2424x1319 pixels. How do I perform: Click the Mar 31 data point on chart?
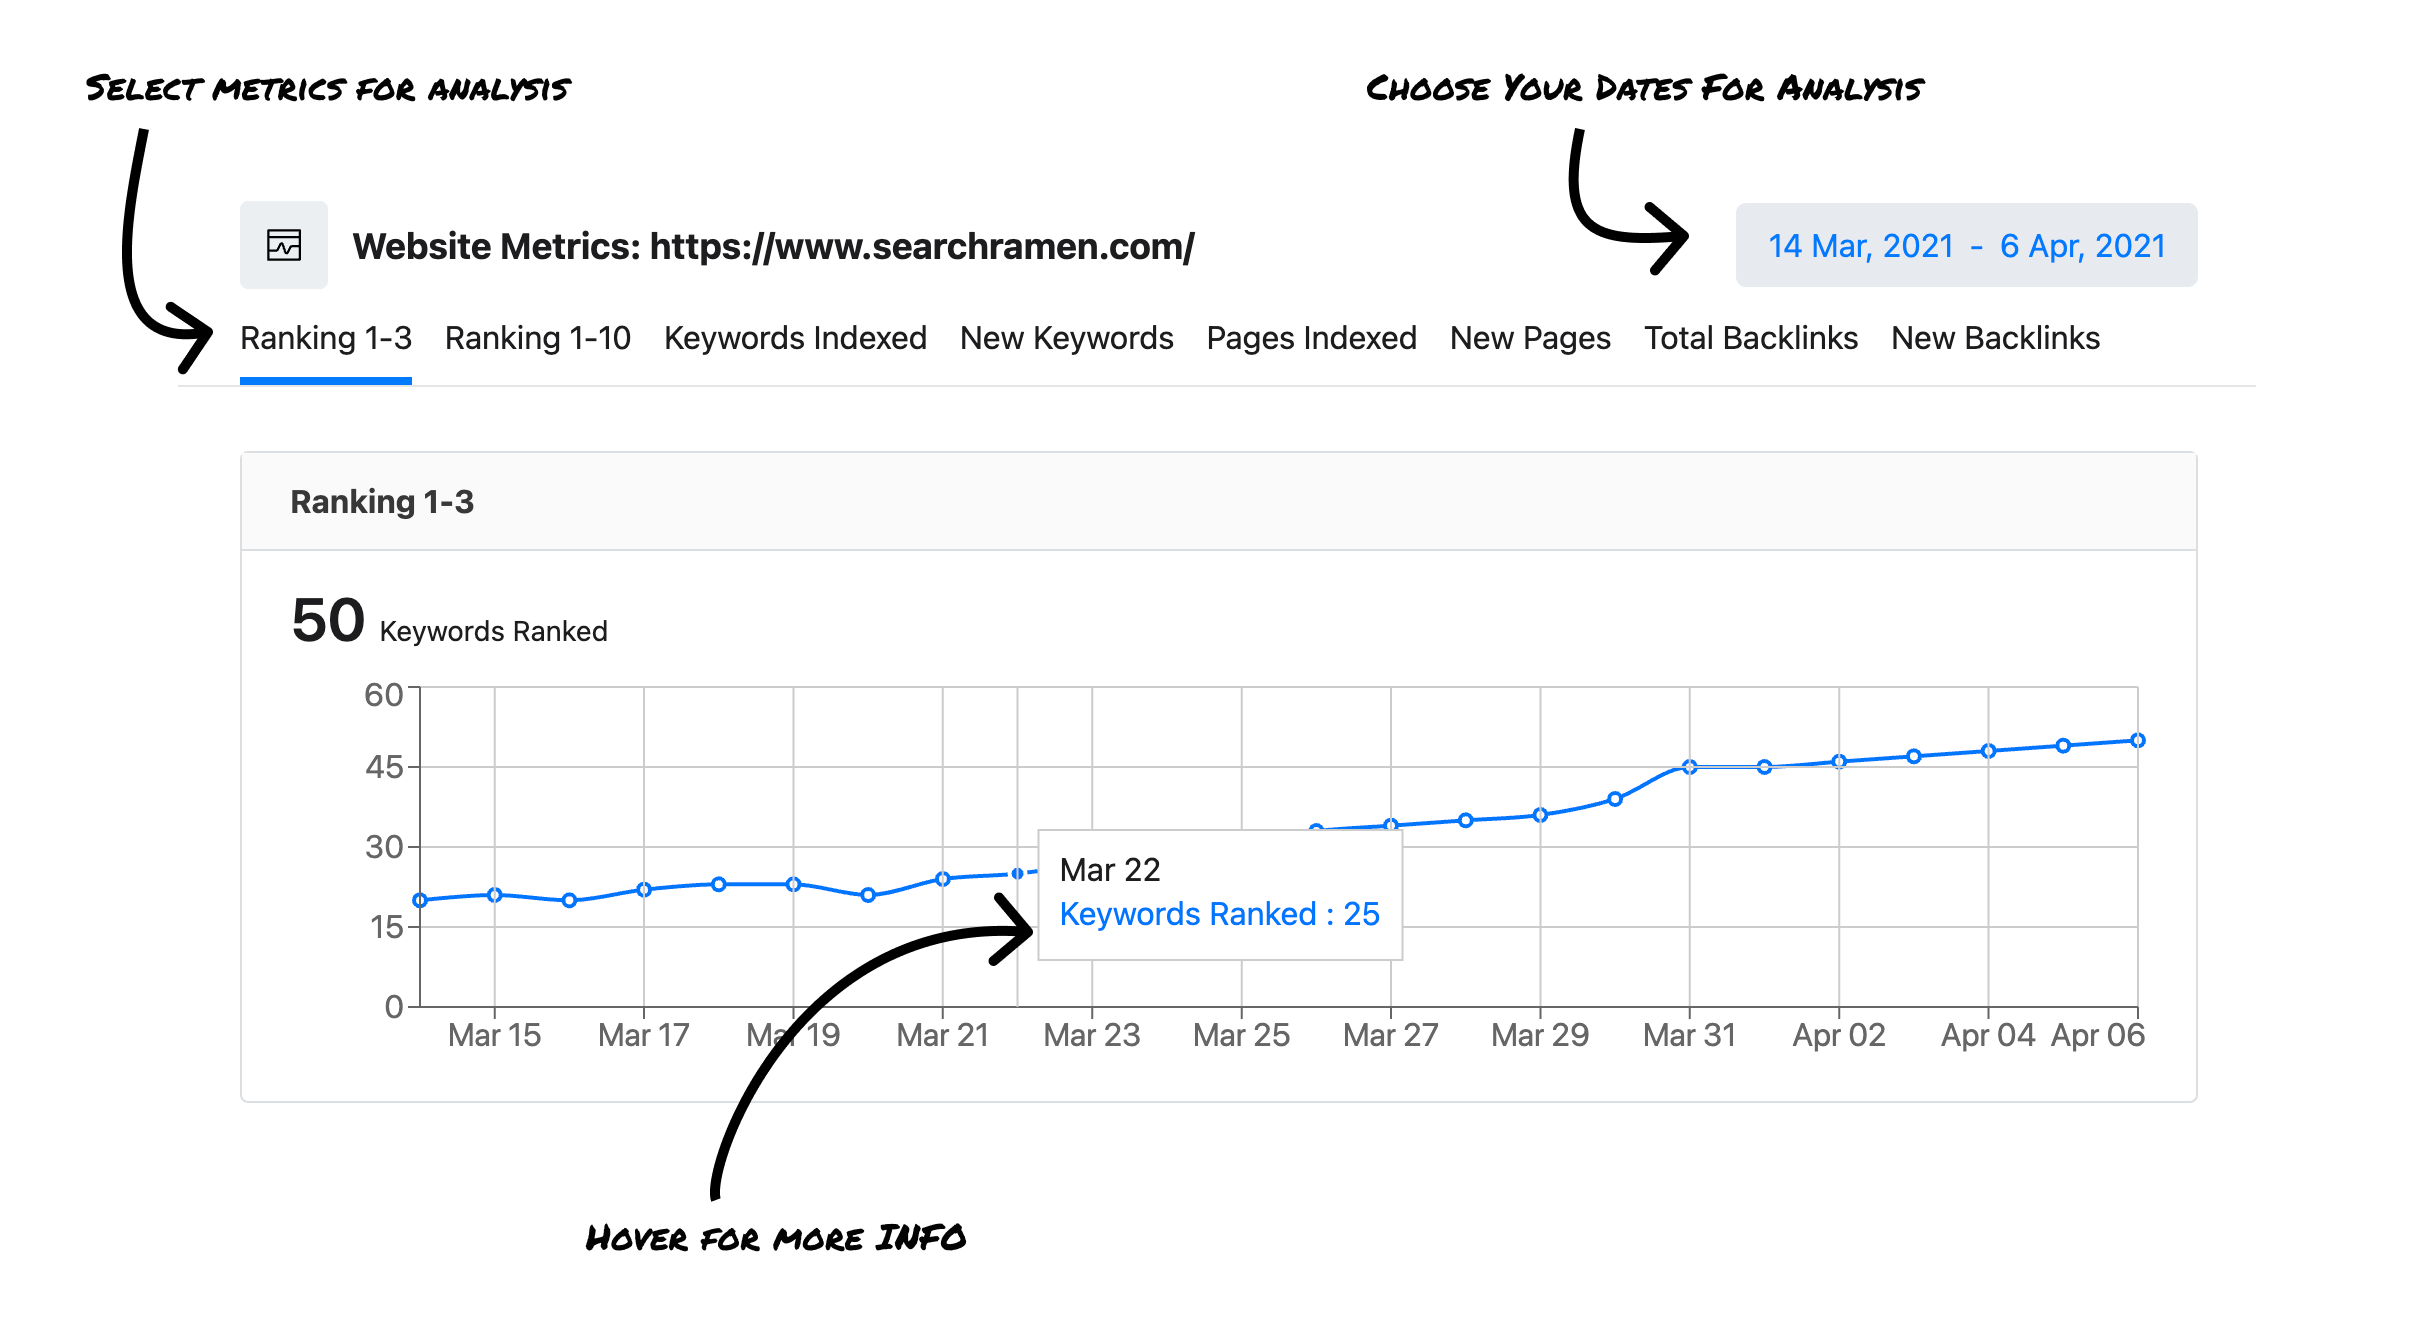click(x=1689, y=767)
